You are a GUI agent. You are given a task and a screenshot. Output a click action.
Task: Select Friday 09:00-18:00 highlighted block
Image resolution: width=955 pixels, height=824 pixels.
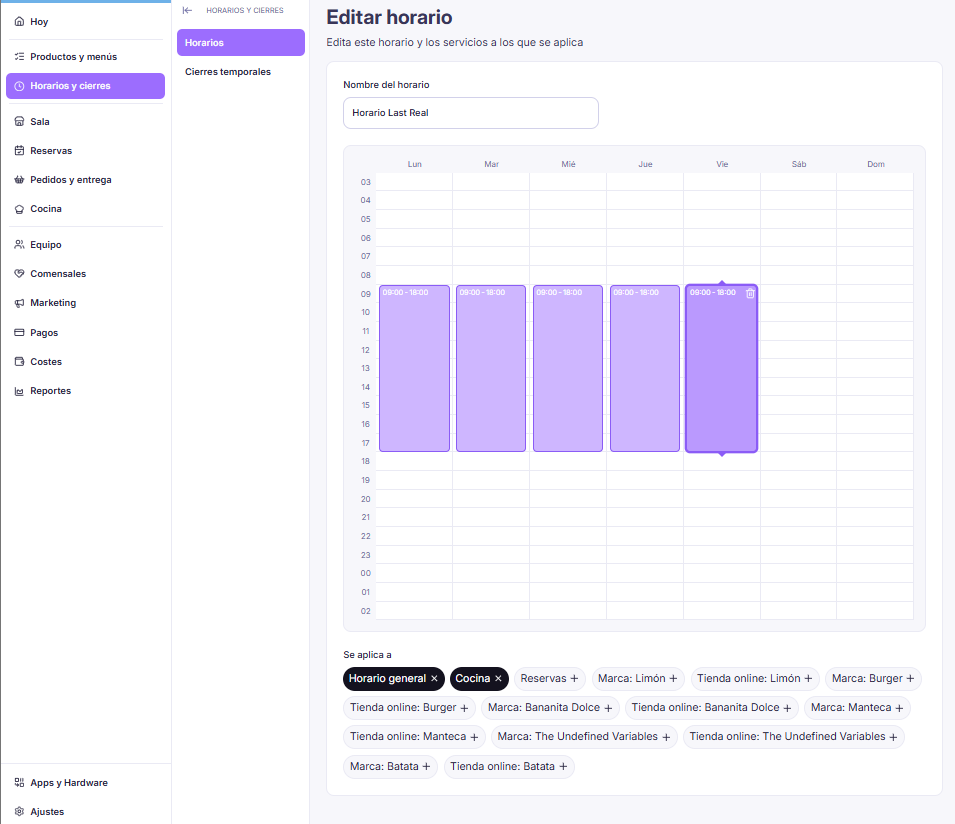click(x=722, y=368)
